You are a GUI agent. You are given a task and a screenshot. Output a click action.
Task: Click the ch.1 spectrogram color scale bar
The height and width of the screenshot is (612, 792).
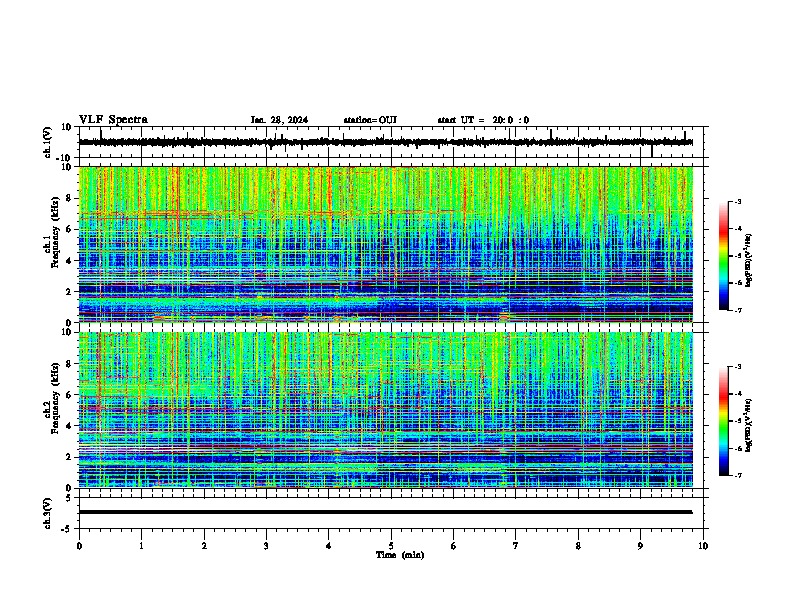pos(723,256)
